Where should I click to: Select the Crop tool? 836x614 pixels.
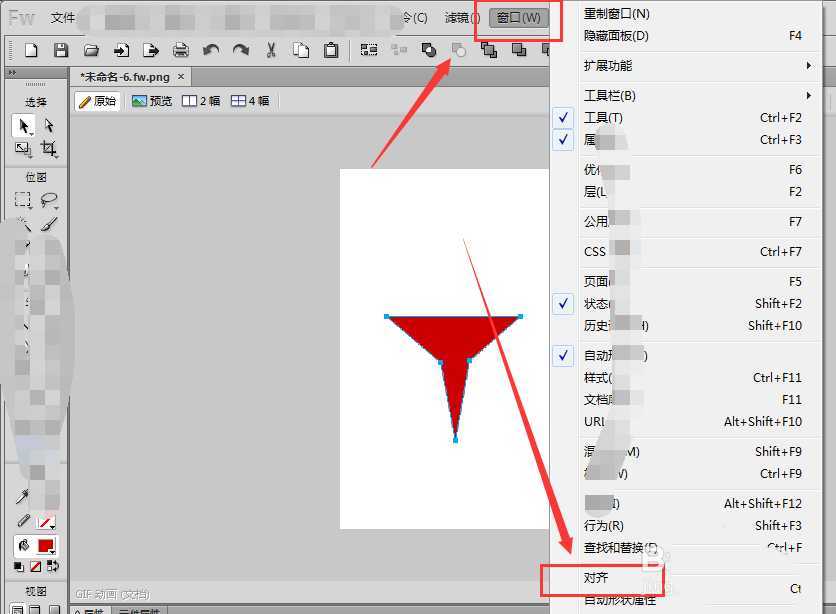click(x=48, y=149)
